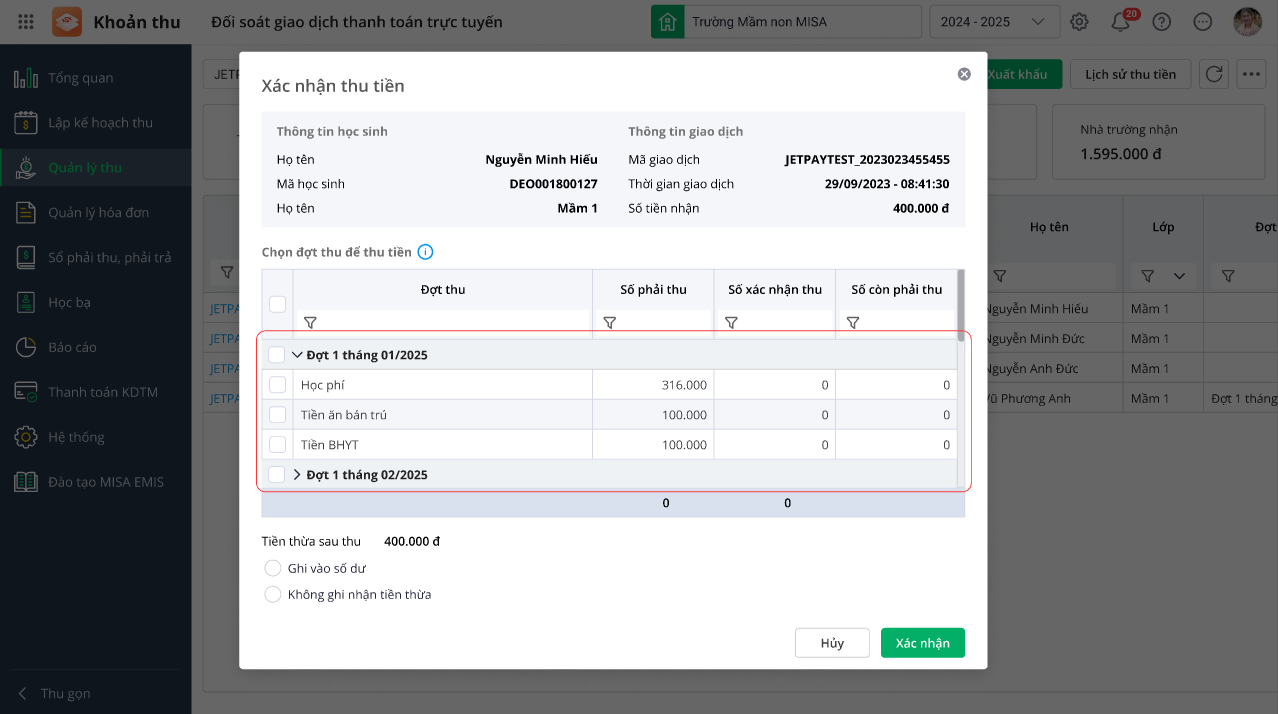Click the refresh icon in toolbar
This screenshot has width=1278, height=714.
pos(1214,74)
